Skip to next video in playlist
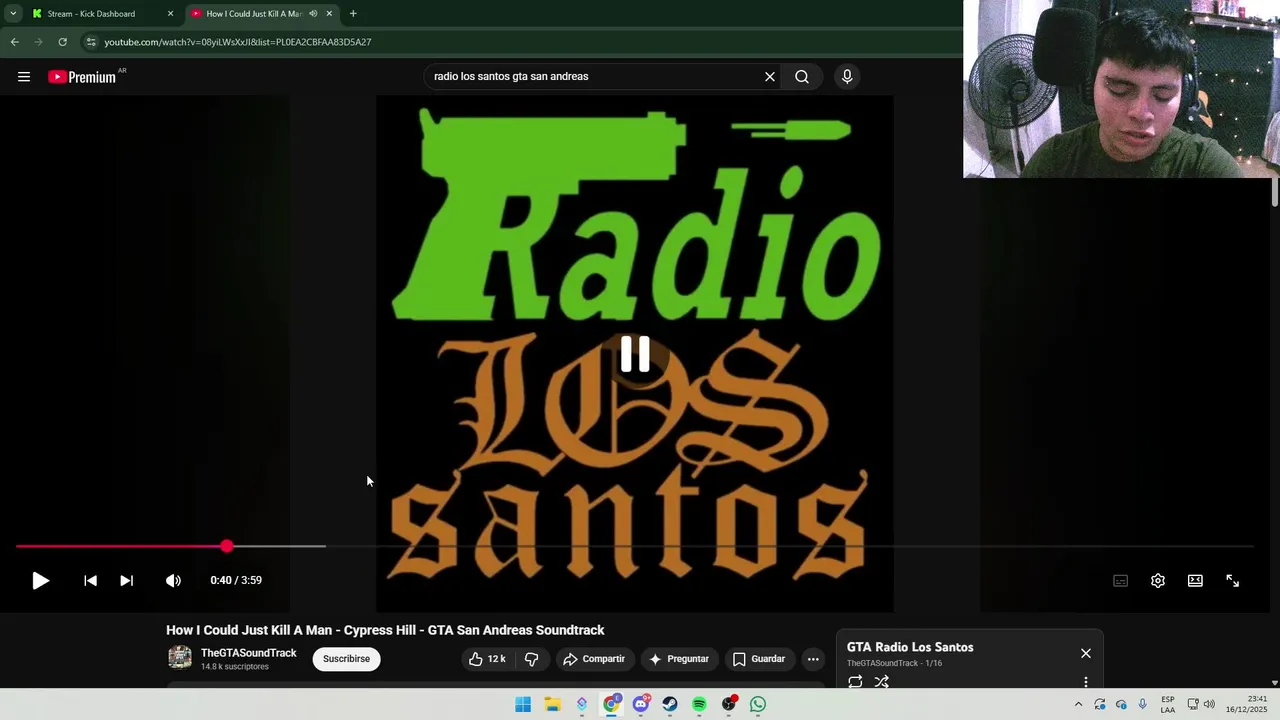This screenshot has width=1280, height=720. click(126, 580)
